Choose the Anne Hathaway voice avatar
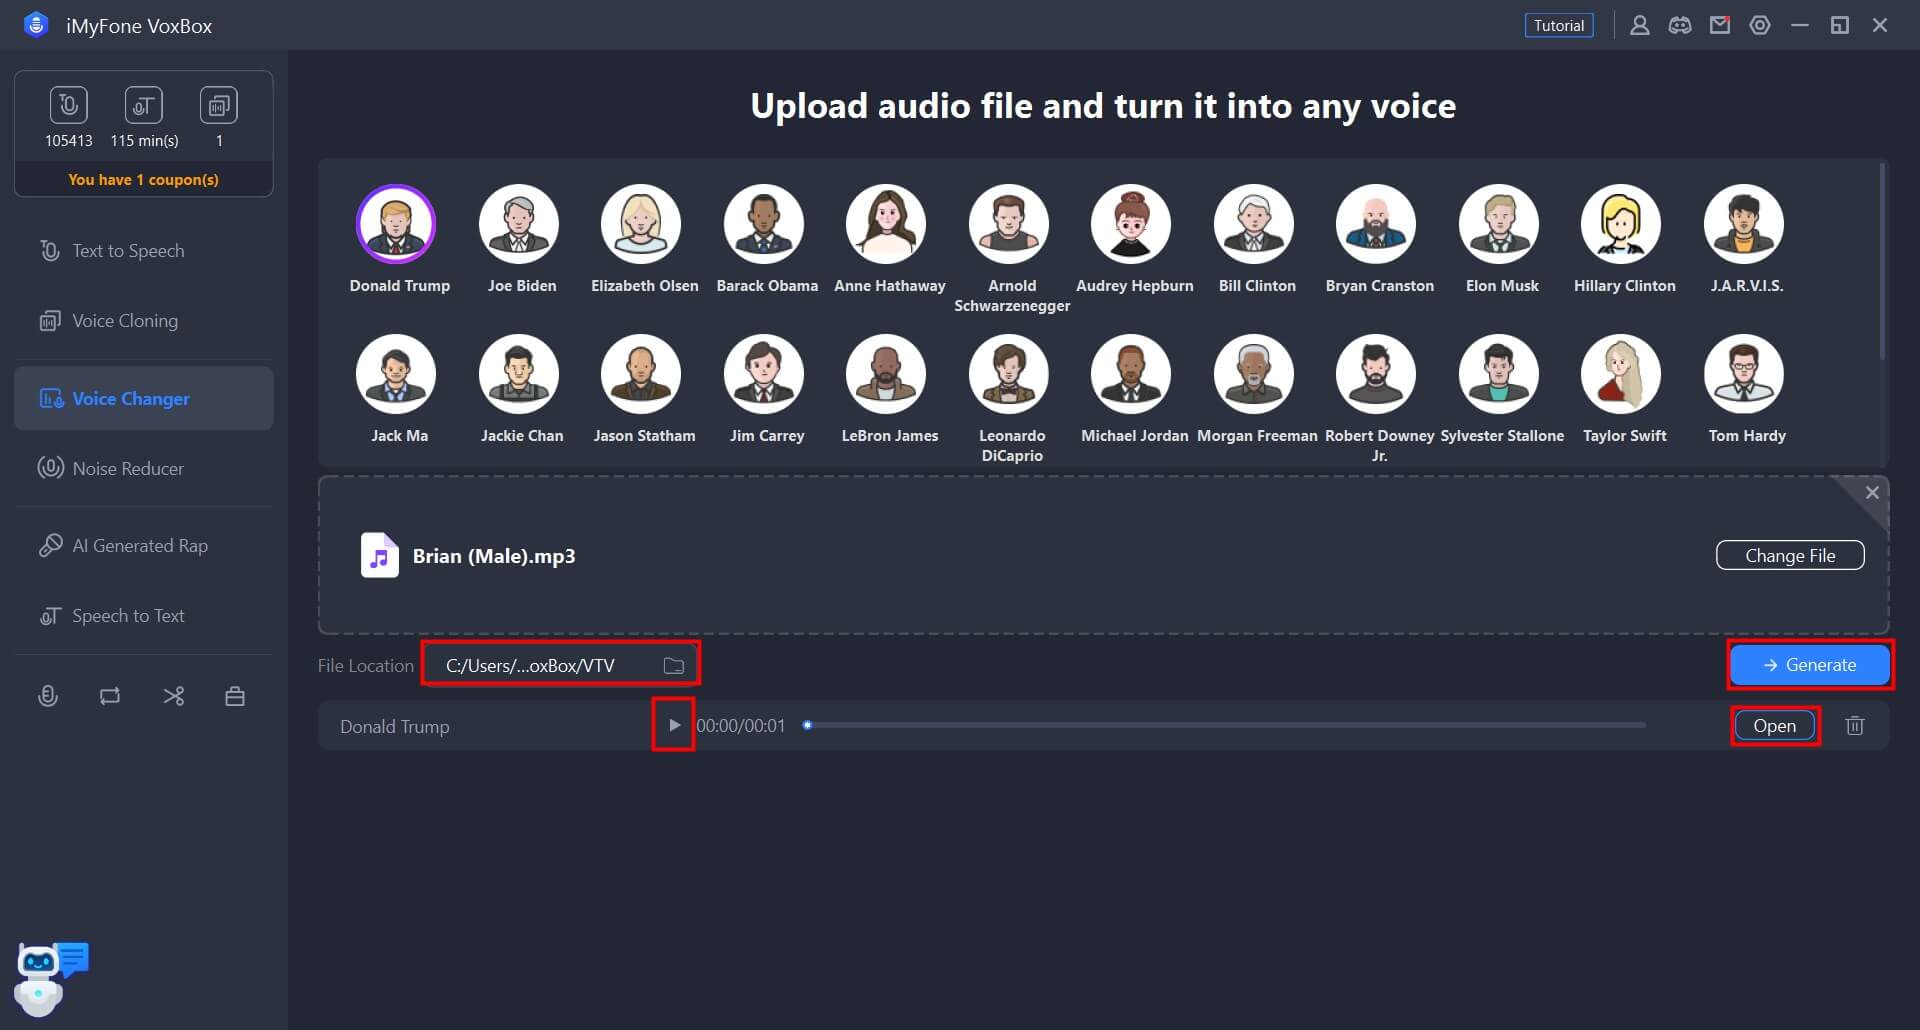The height and width of the screenshot is (1030, 1920). point(886,224)
